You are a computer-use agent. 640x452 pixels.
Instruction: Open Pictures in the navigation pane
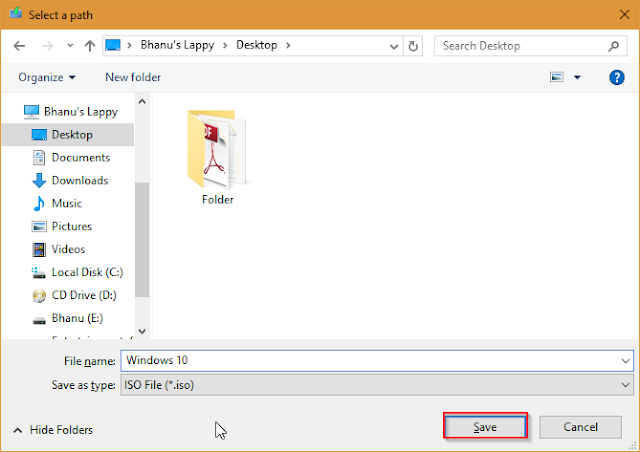click(71, 226)
